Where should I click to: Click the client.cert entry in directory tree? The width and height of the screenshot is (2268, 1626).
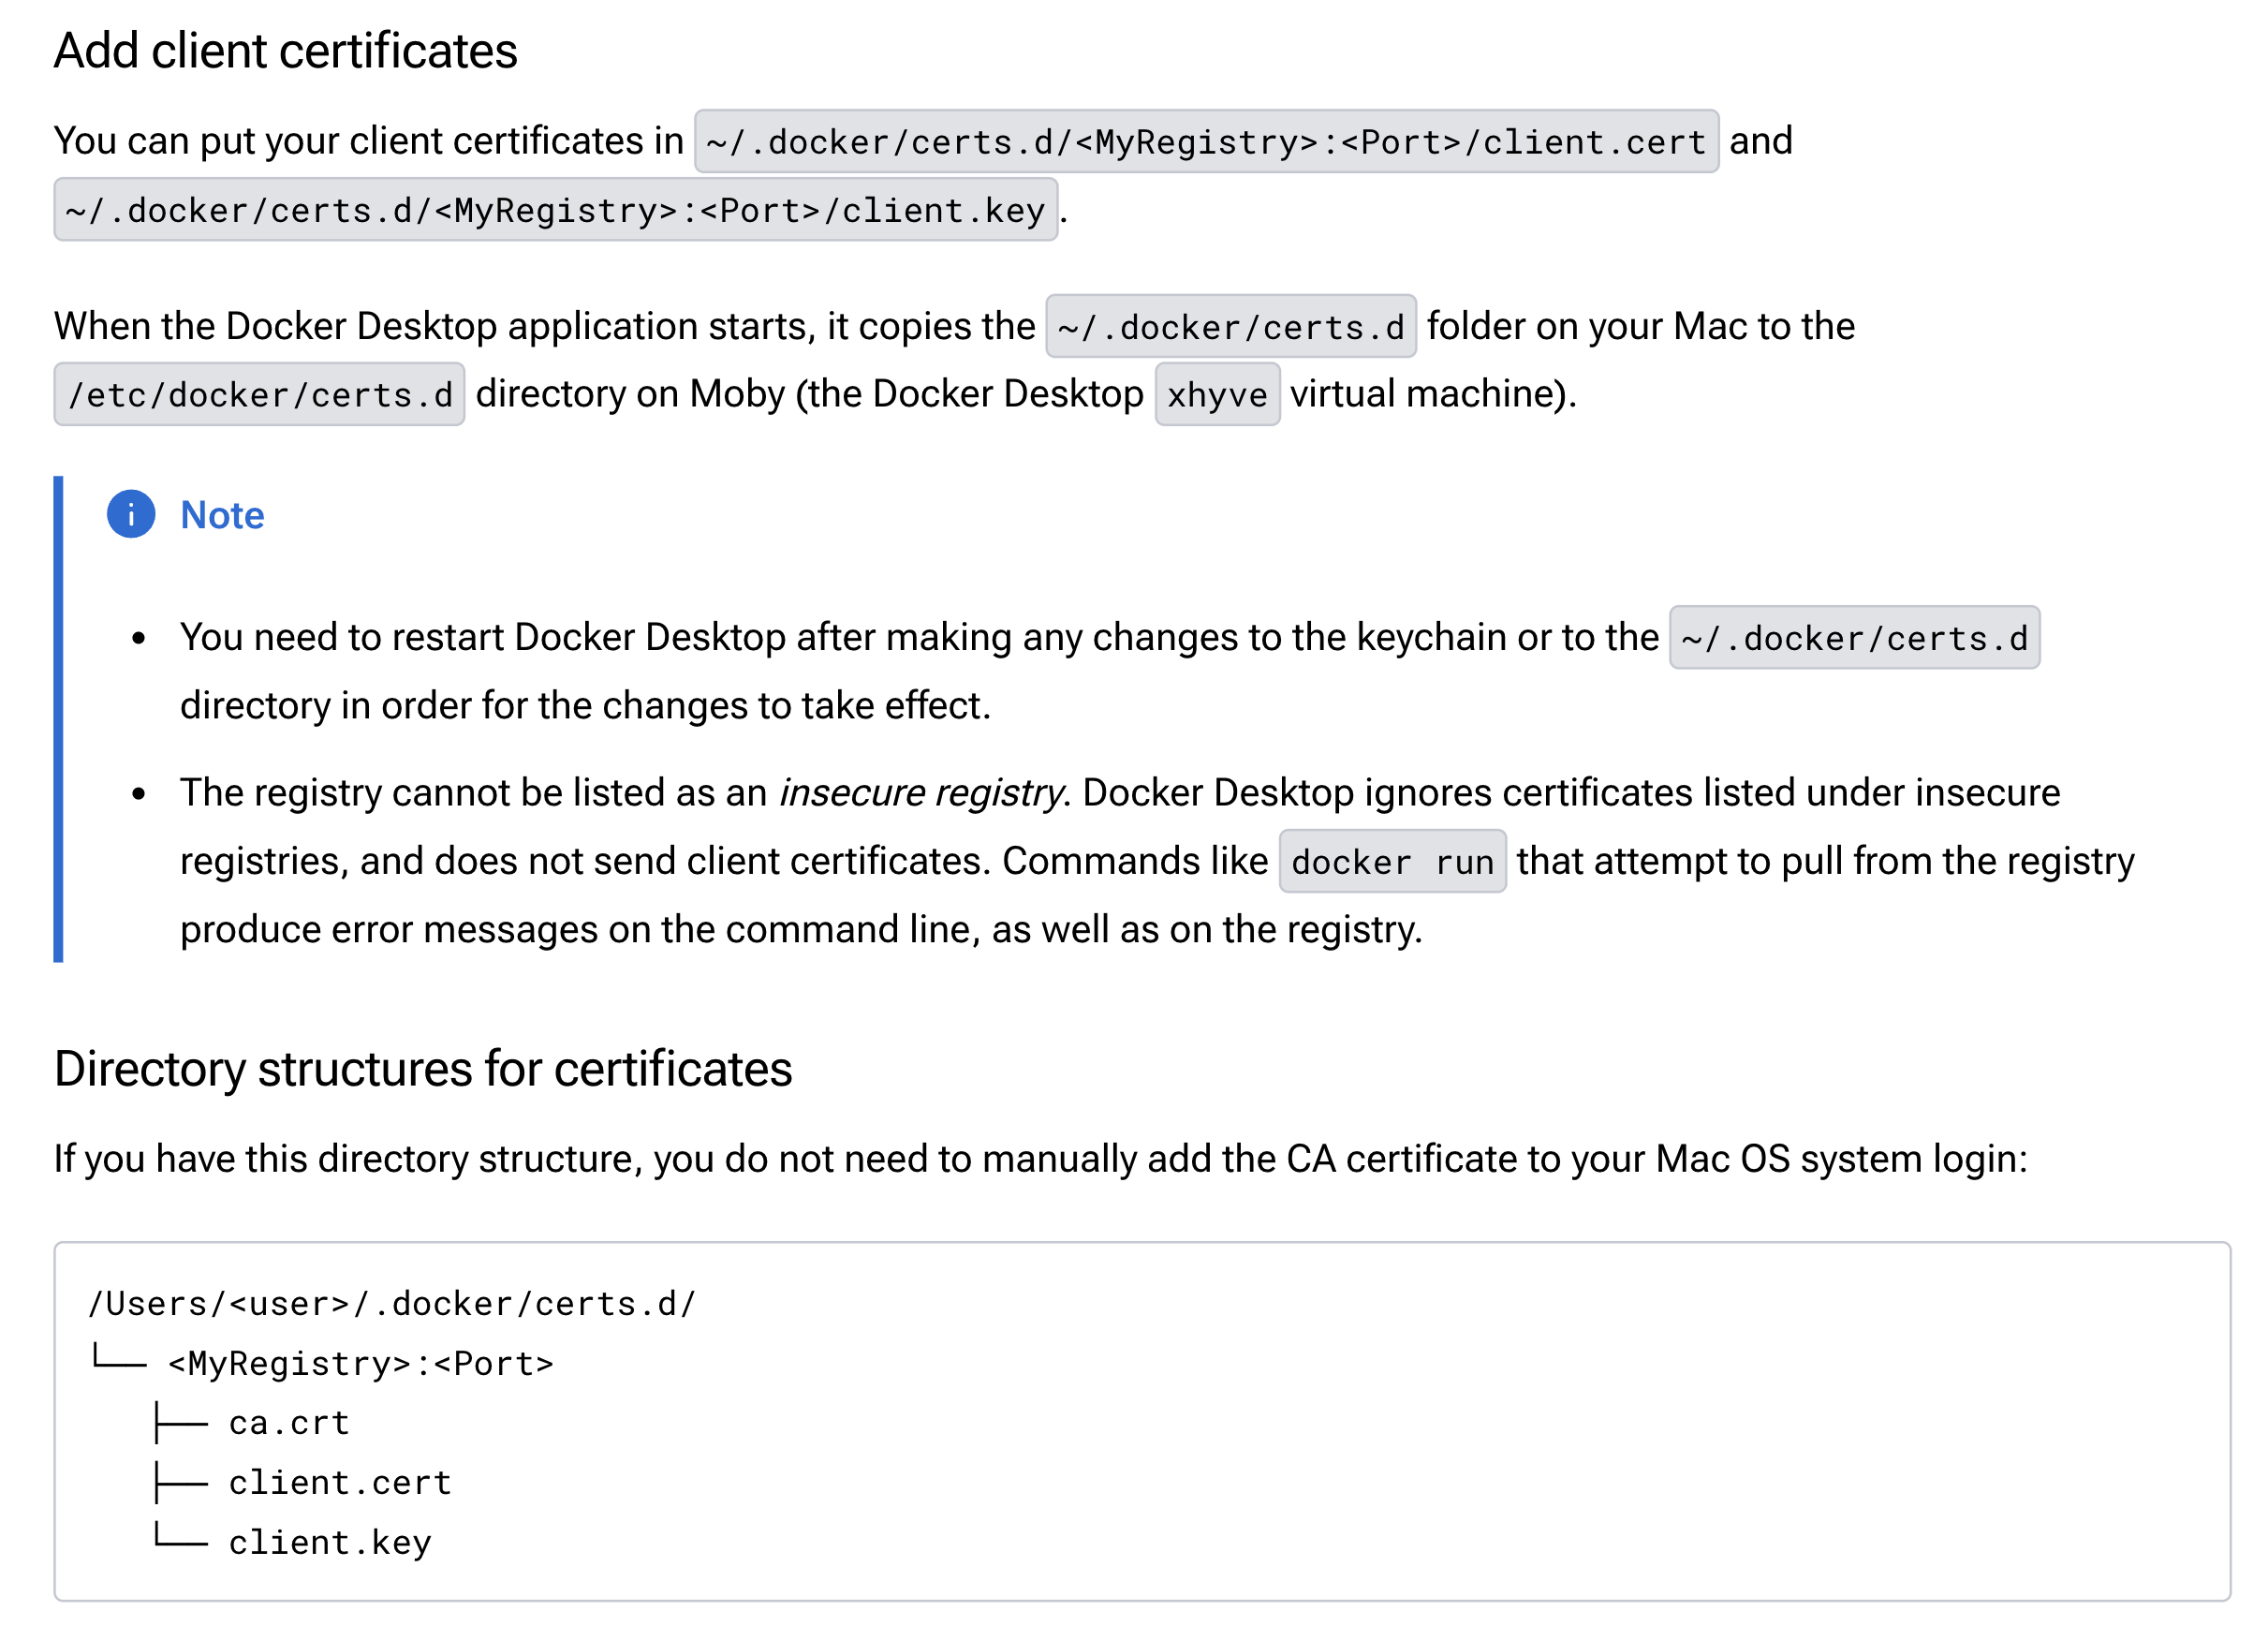pyautogui.click(x=340, y=1482)
